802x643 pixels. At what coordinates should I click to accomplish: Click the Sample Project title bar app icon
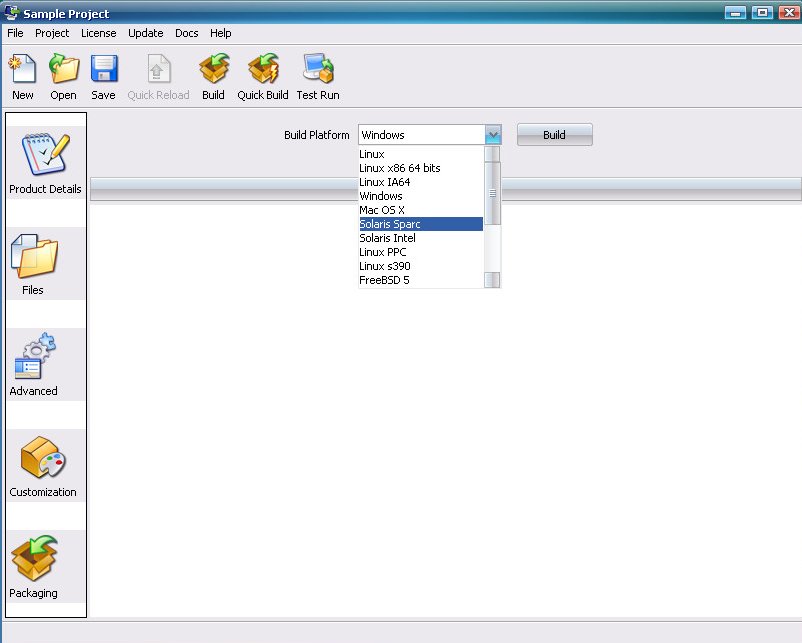click(x=11, y=12)
